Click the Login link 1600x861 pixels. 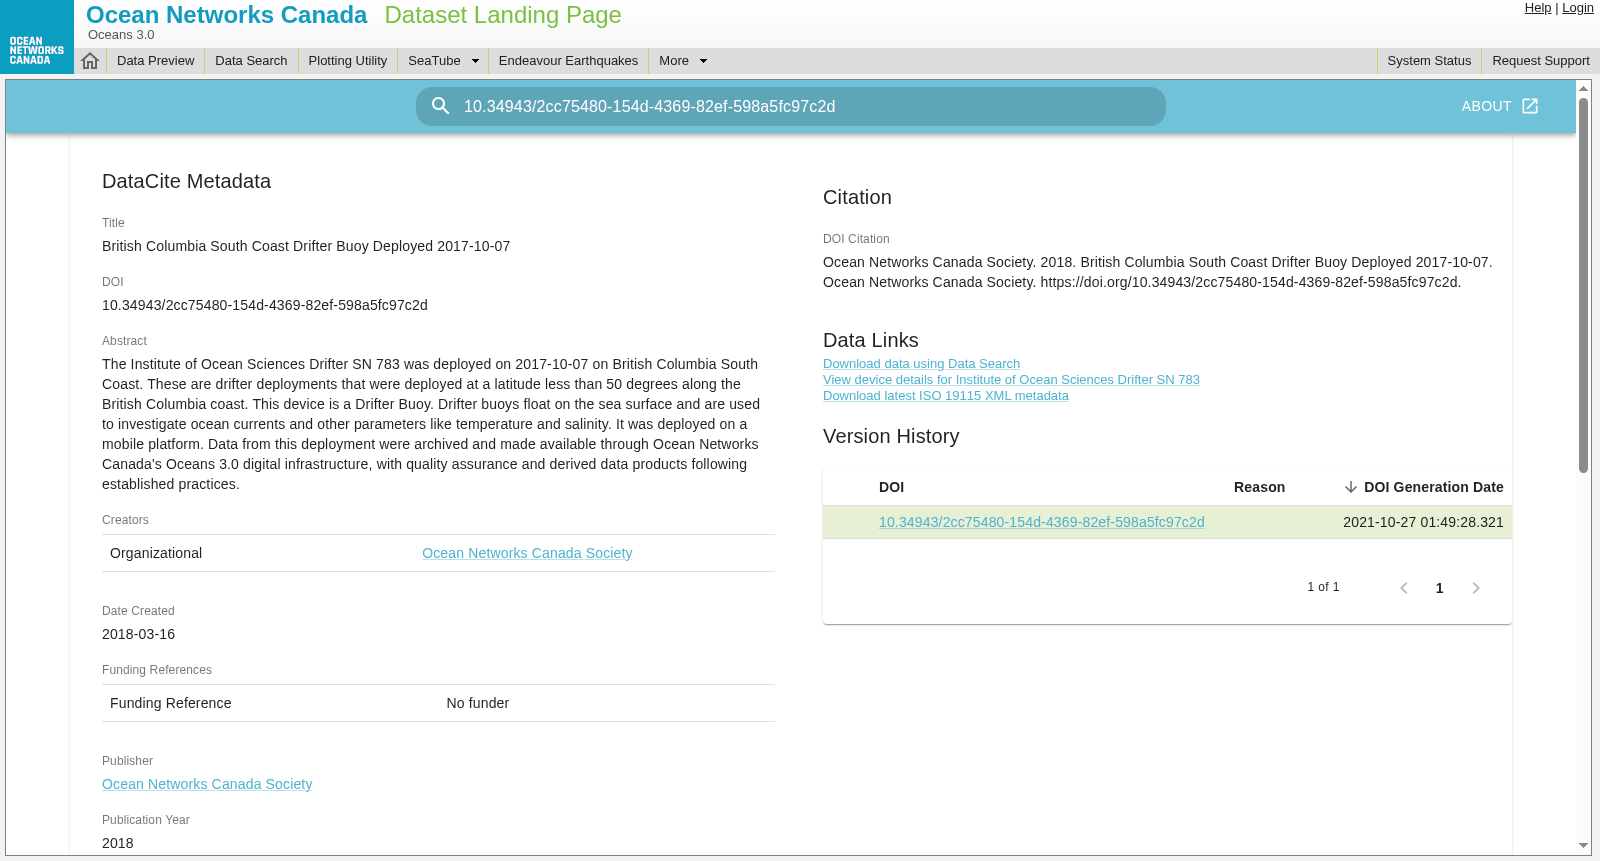1578,8
